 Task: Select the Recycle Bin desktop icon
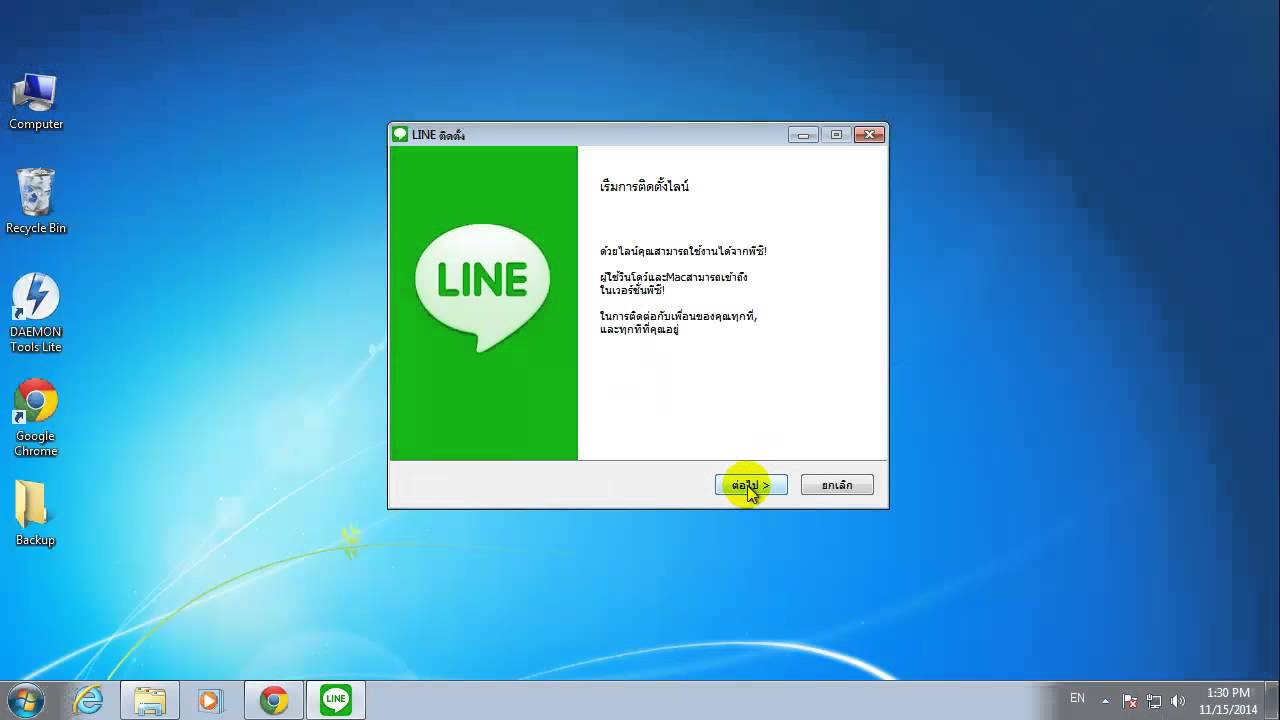36,201
